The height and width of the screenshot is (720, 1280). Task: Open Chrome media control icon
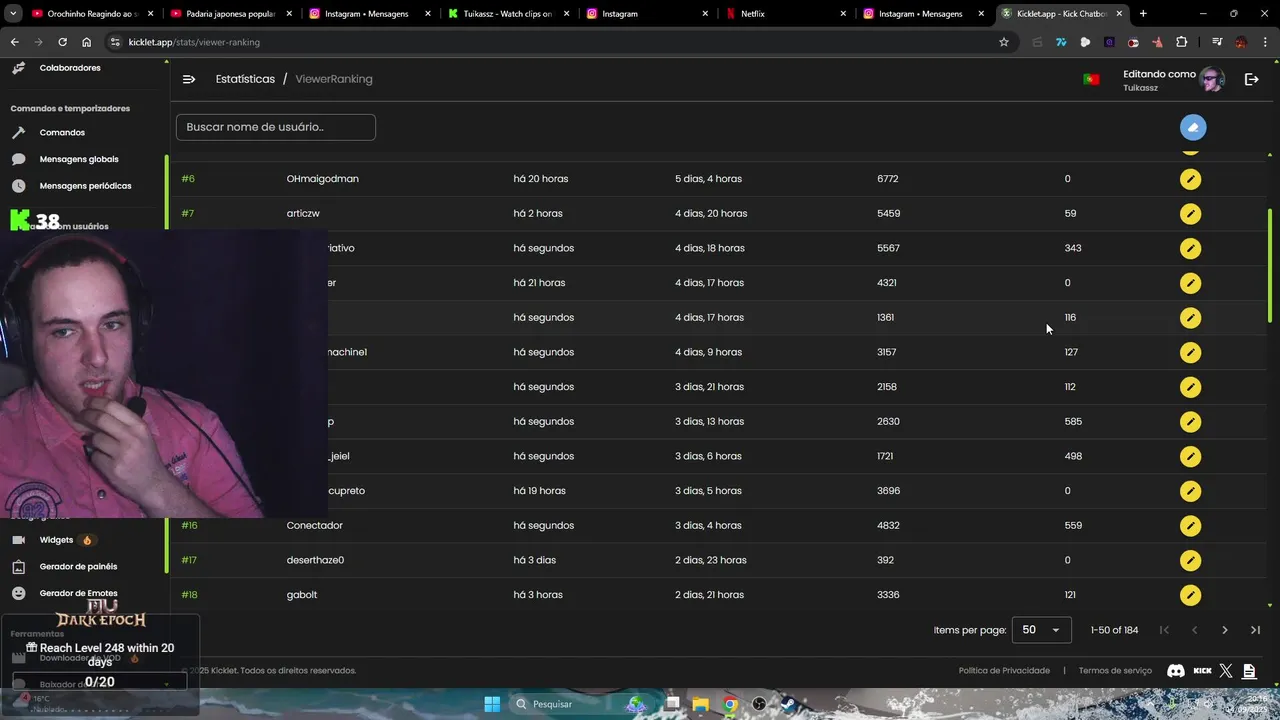coord(1217,42)
